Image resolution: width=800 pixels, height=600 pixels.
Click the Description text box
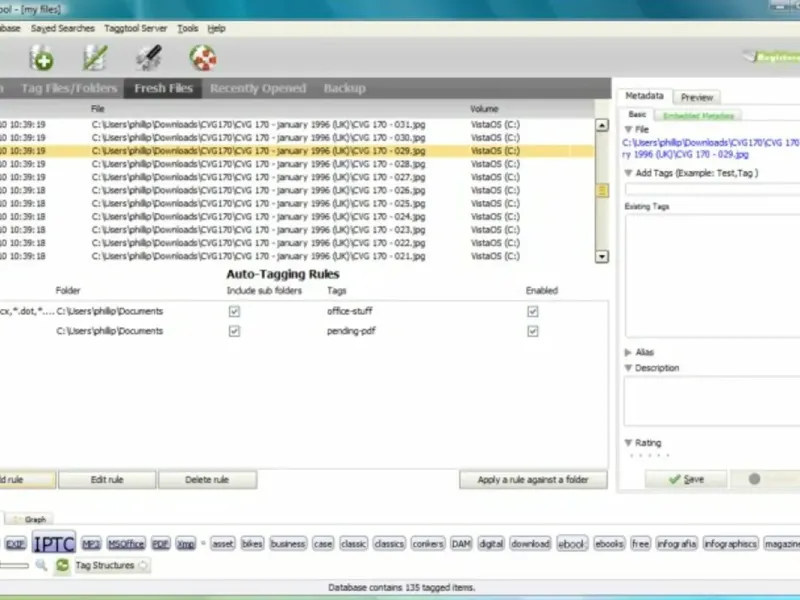(712, 401)
